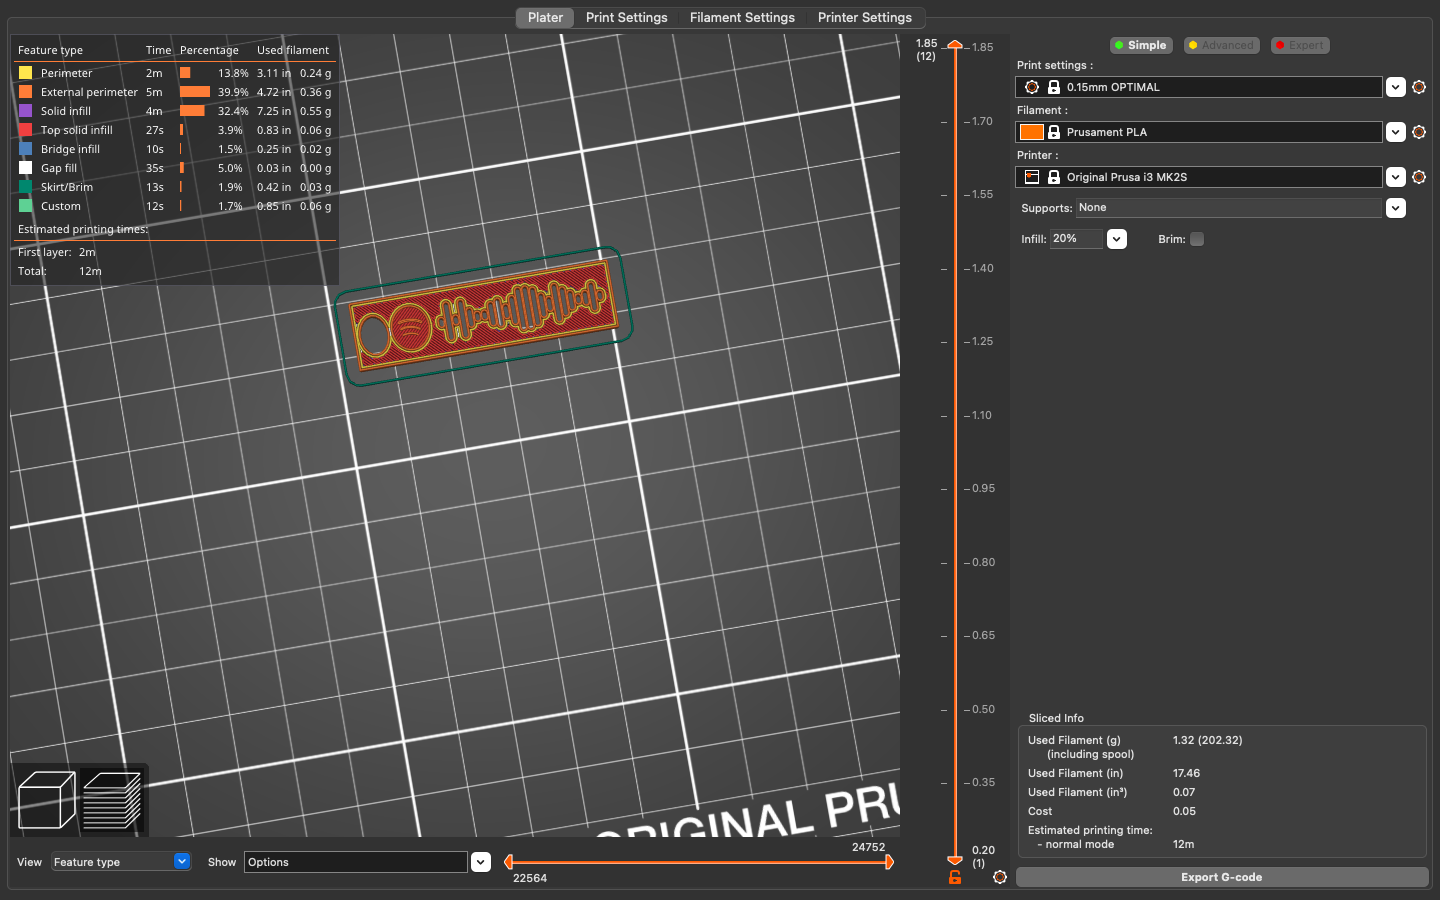Enable the Brim checkbox
The height and width of the screenshot is (900, 1440).
pos(1197,239)
